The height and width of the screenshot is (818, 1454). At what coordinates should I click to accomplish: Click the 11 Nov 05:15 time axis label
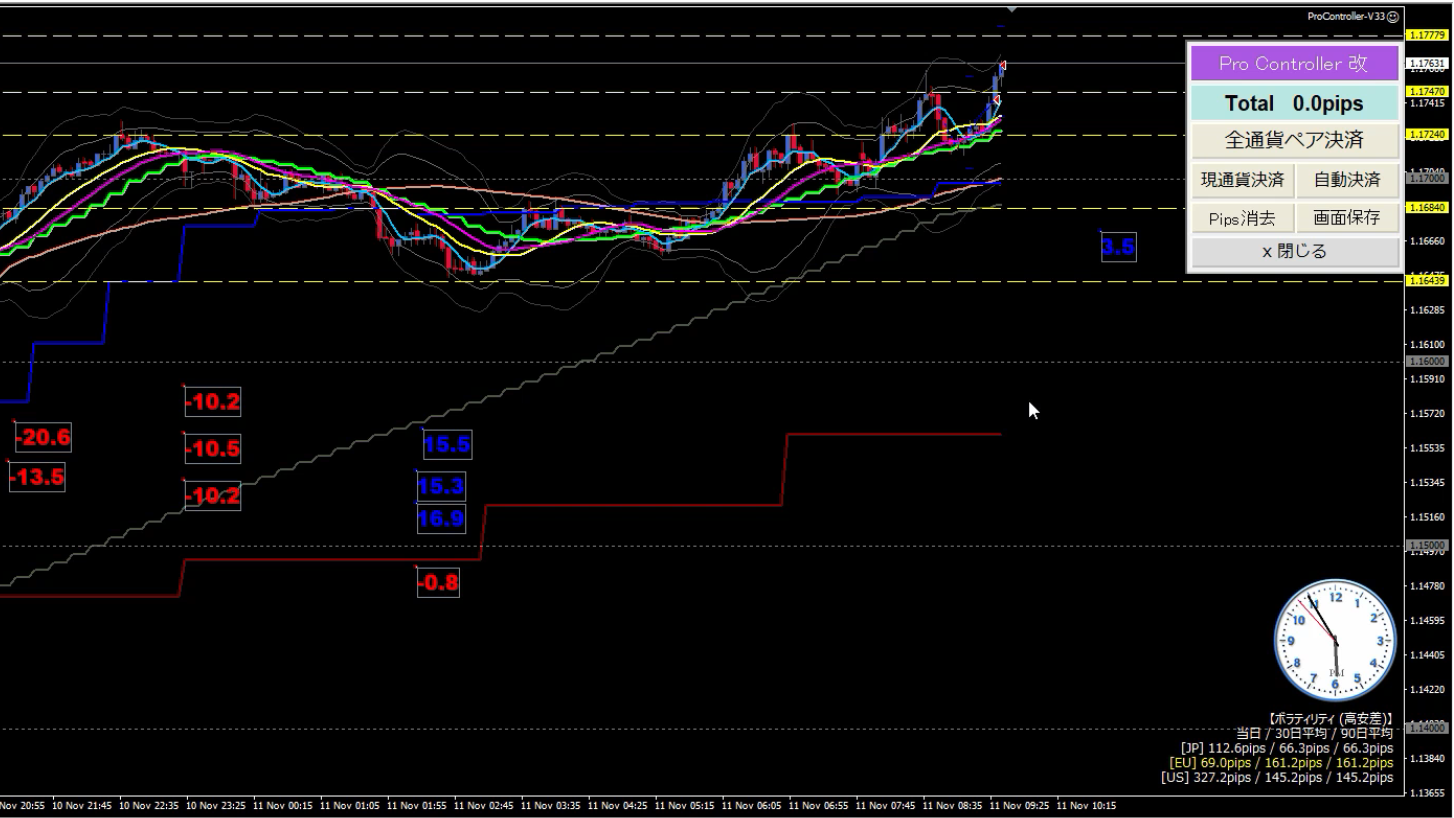pos(684,805)
